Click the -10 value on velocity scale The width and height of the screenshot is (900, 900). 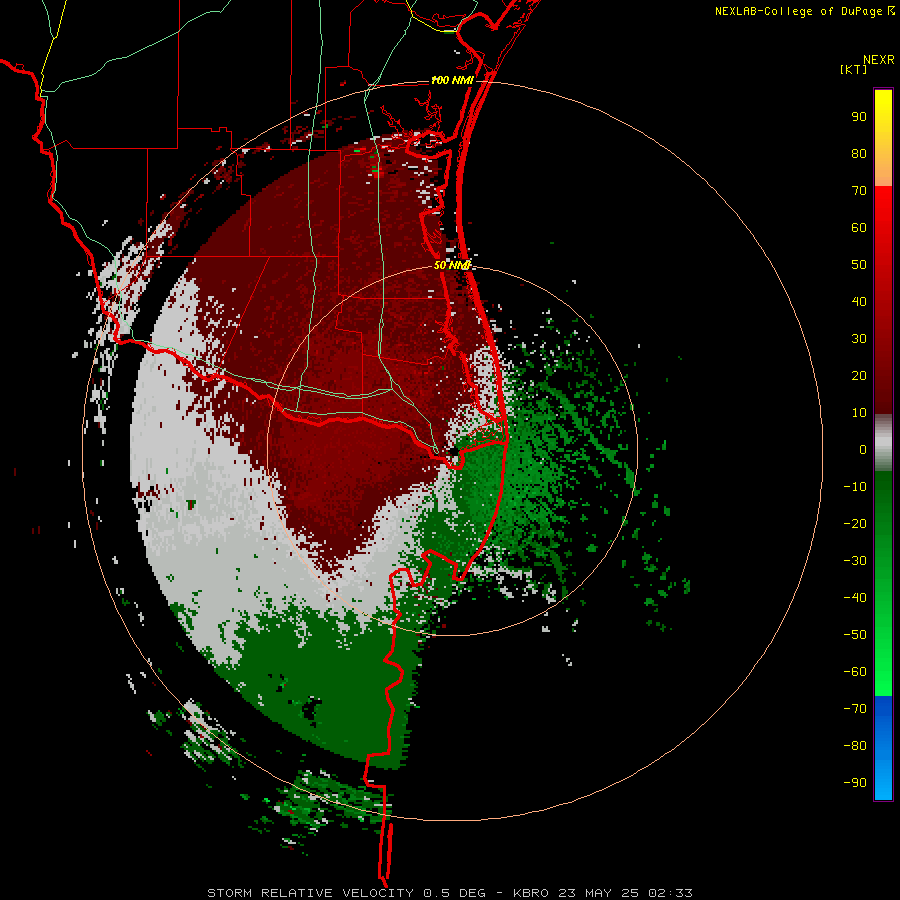pyautogui.click(x=855, y=487)
